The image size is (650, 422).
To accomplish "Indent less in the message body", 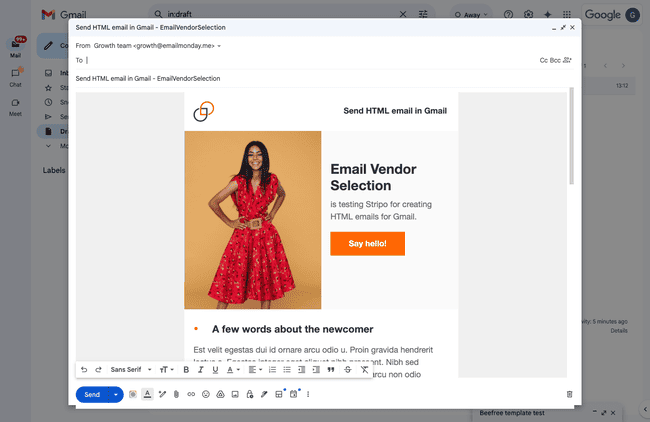I will click(x=301, y=369).
